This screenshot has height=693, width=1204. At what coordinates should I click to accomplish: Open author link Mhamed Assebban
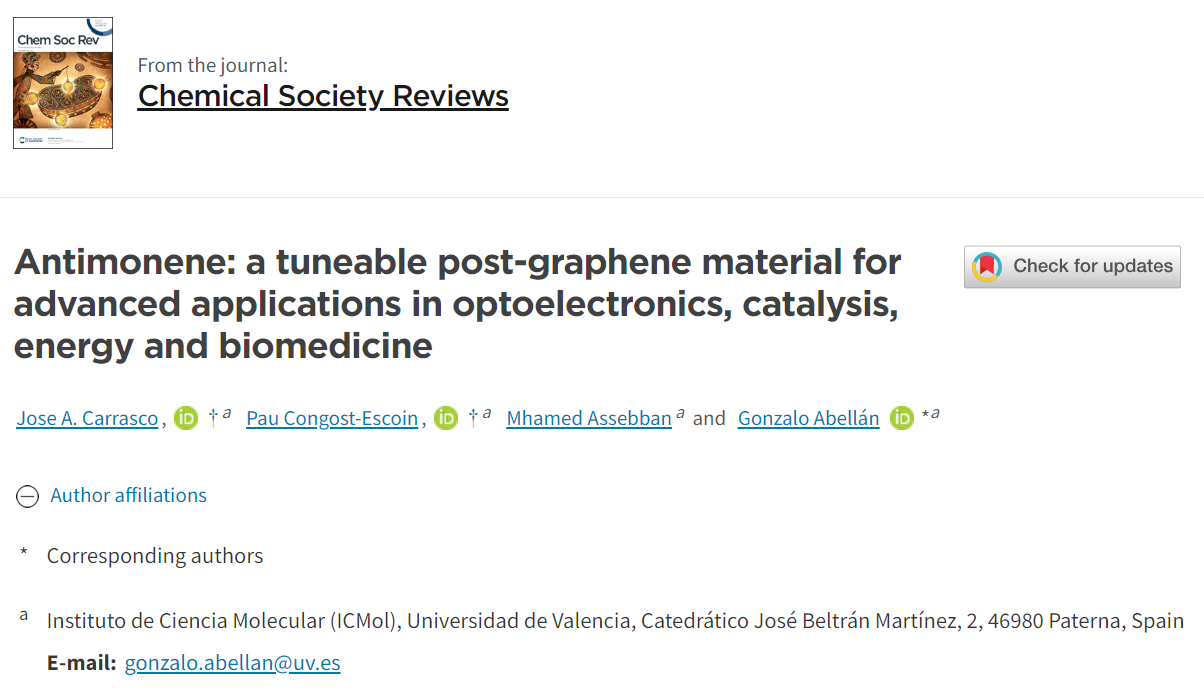pyautogui.click(x=589, y=418)
